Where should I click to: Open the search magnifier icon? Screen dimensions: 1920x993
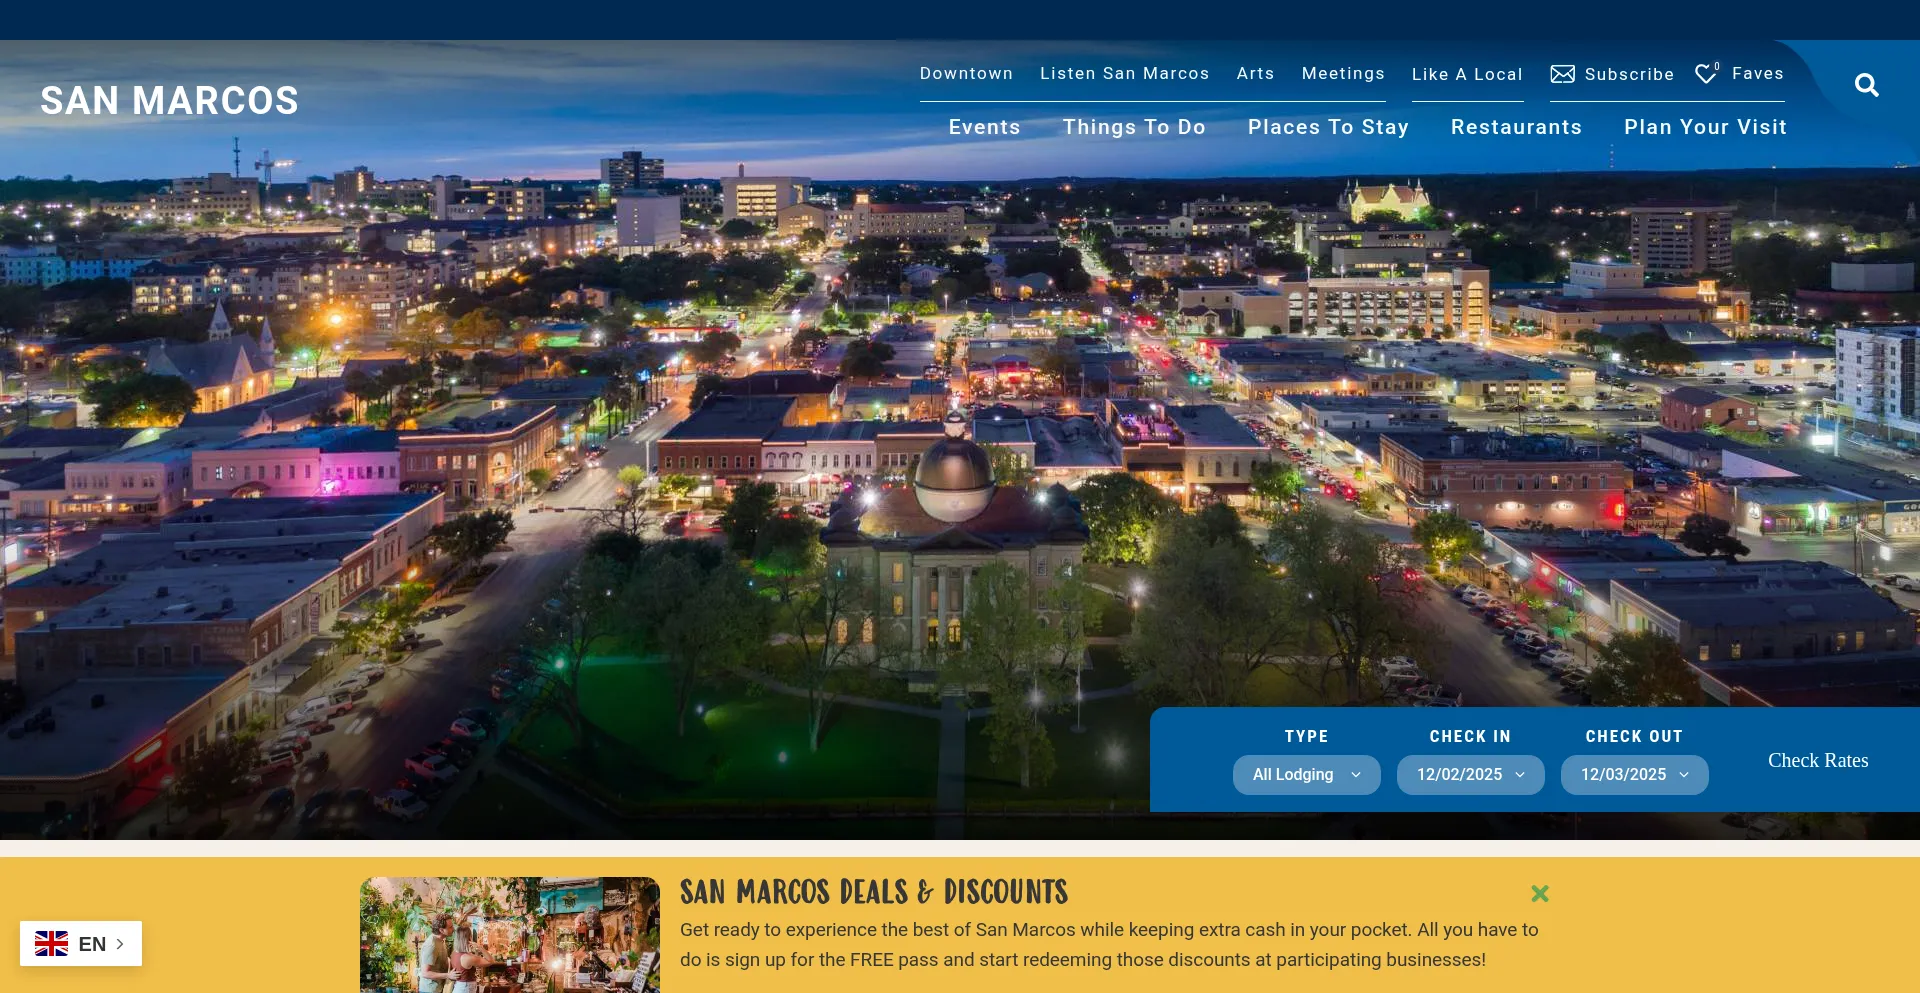point(1866,85)
